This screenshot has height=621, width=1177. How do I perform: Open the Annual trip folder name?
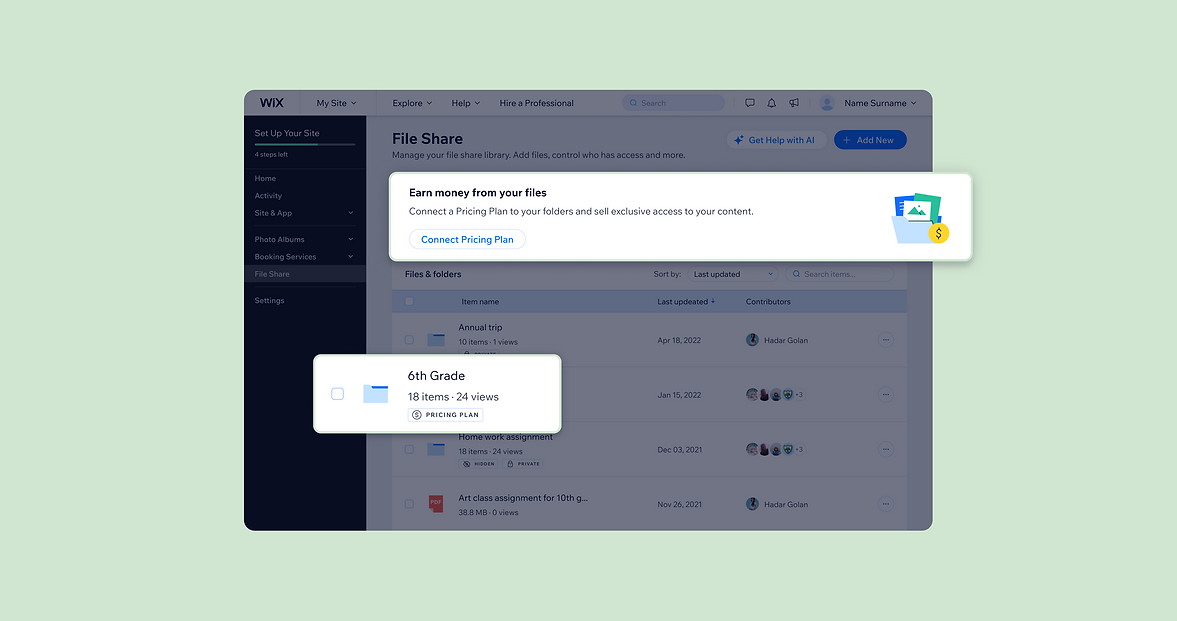pyautogui.click(x=480, y=327)
